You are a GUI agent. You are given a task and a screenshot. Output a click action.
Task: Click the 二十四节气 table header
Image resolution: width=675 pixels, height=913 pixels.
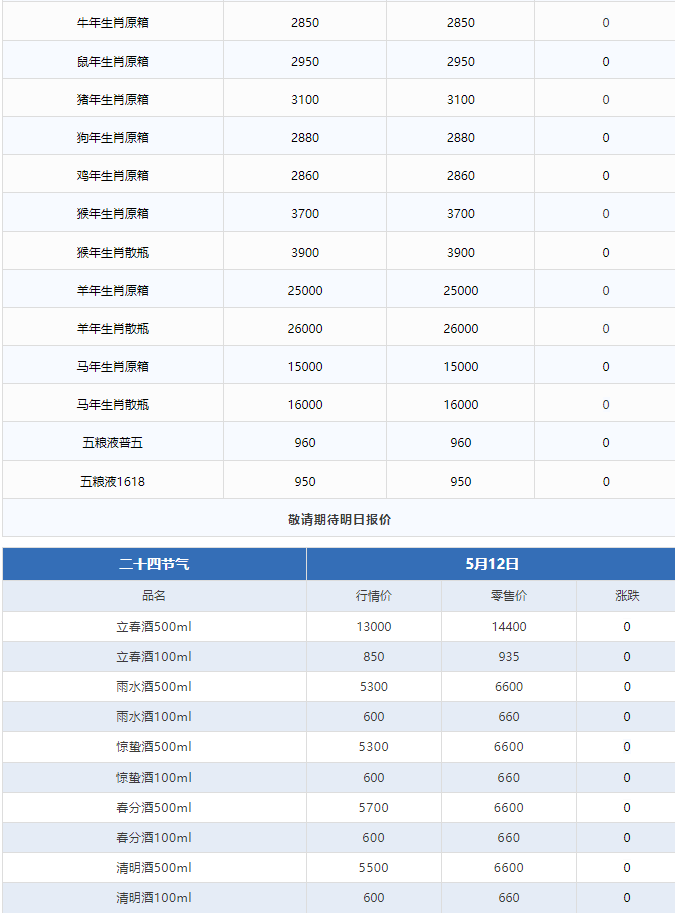tap(154, 564)
